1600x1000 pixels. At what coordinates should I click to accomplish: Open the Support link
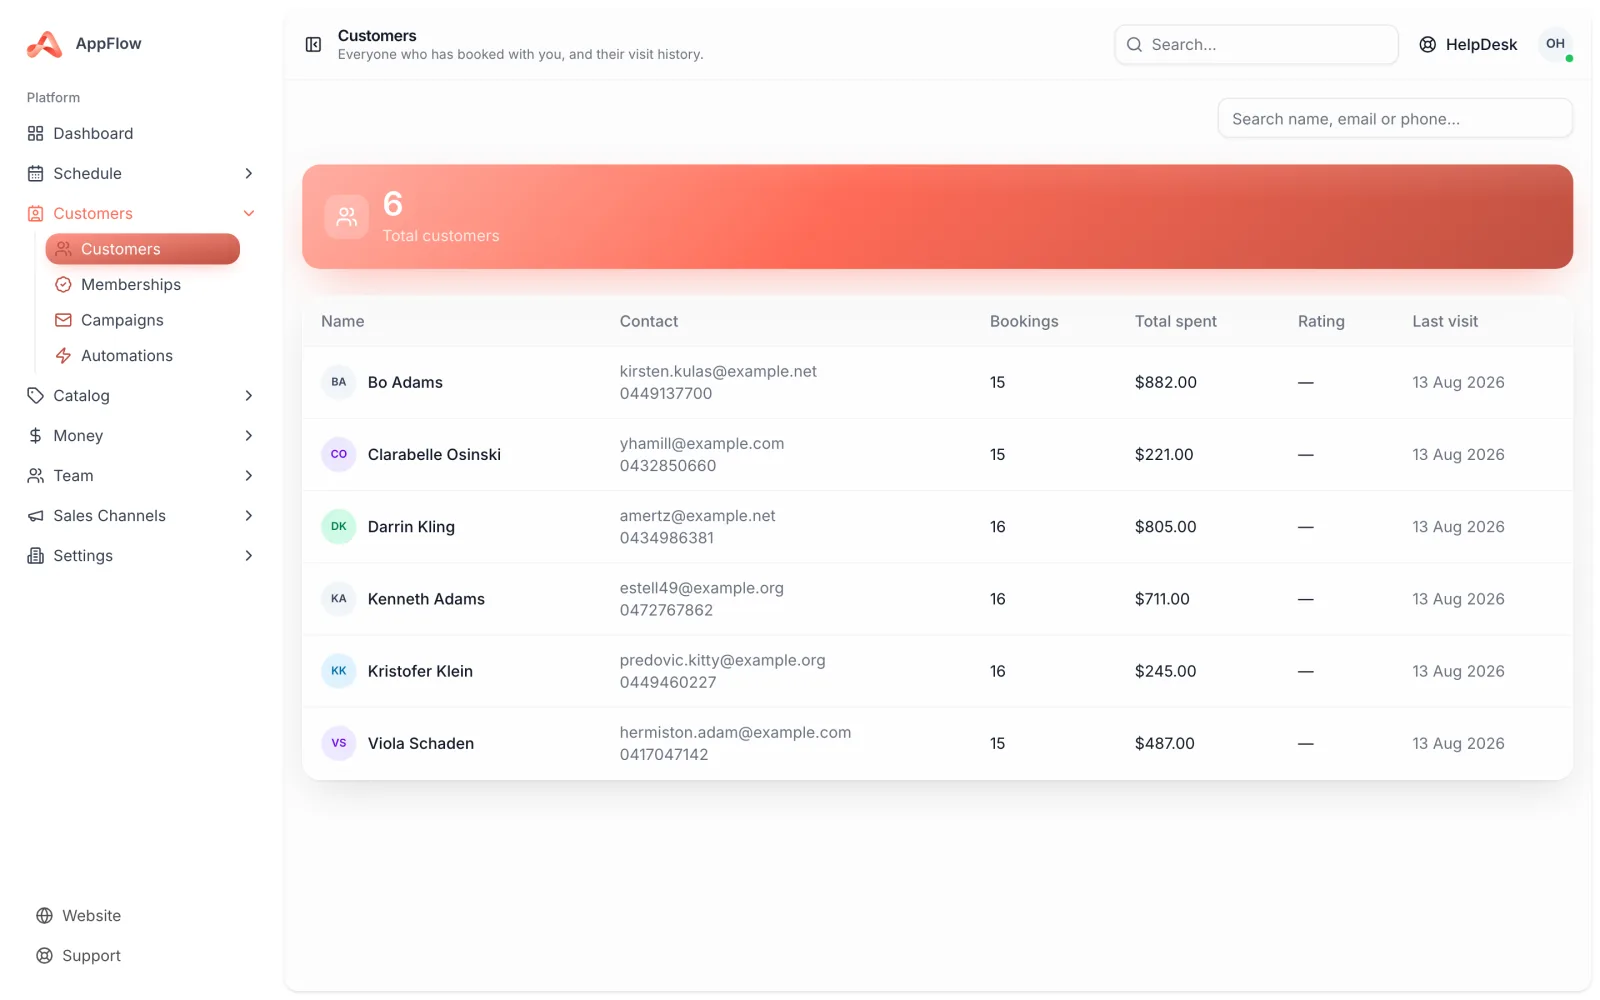(x=78, y=955)
